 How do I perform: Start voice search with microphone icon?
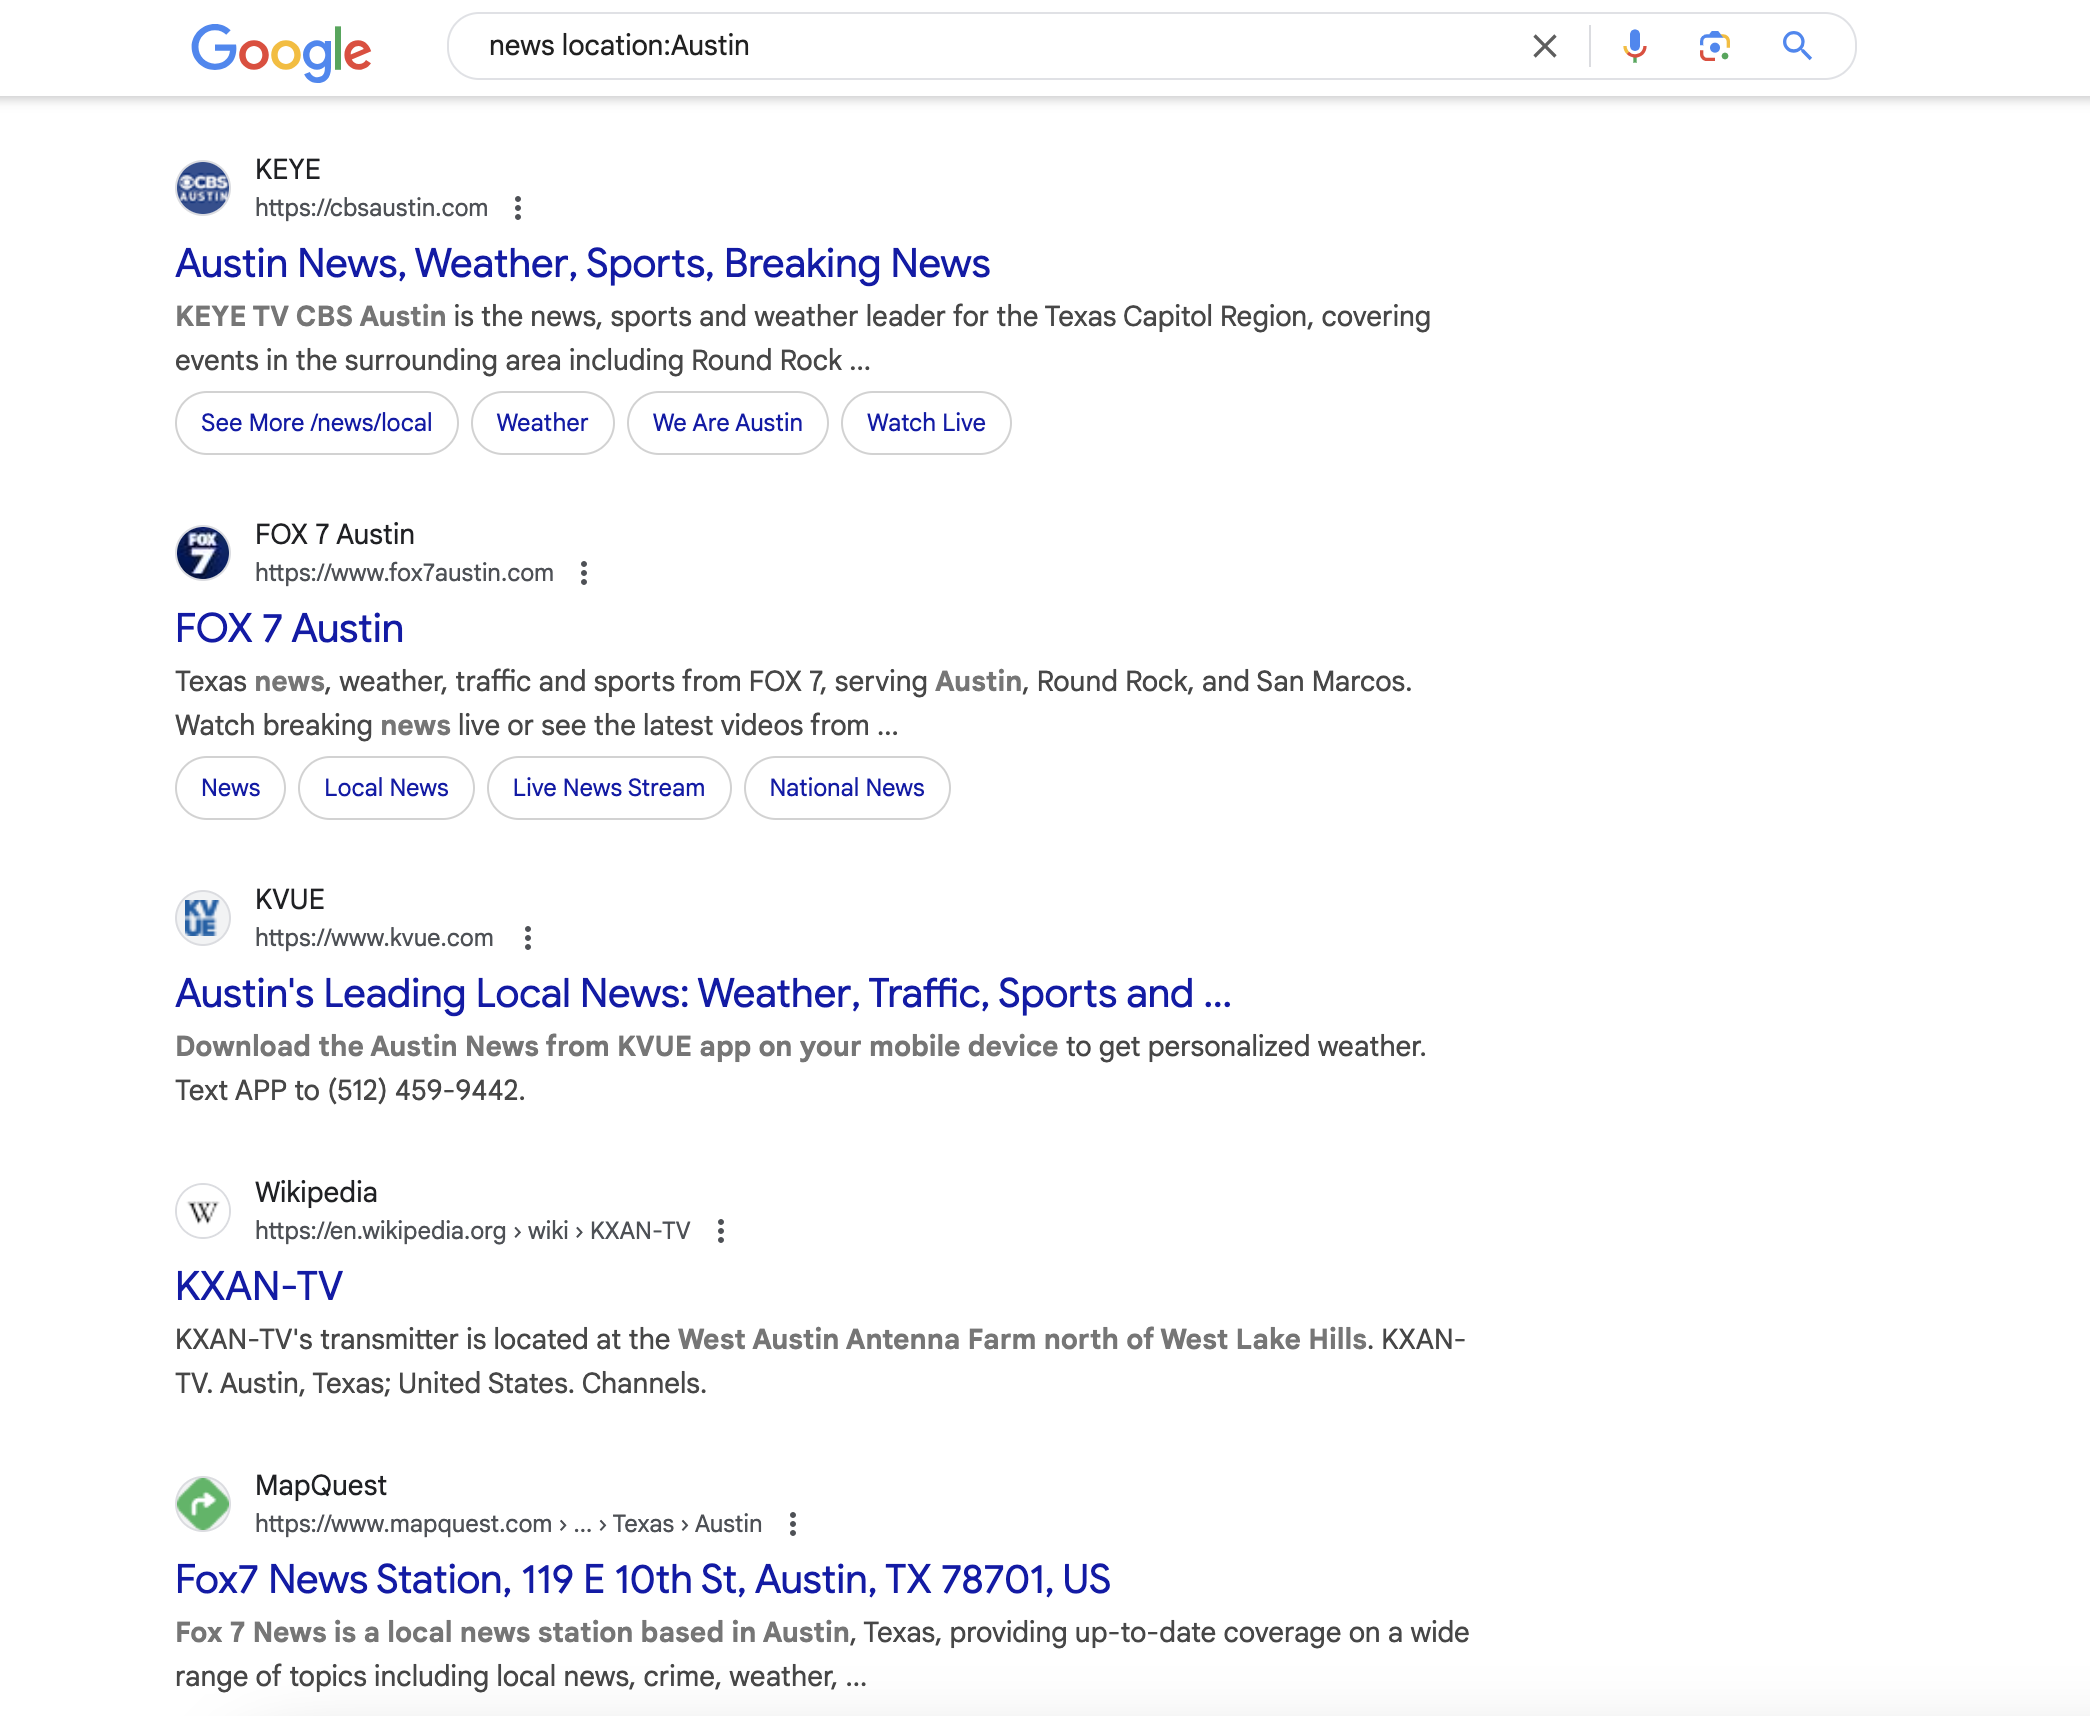click(x=1635, y=46)
